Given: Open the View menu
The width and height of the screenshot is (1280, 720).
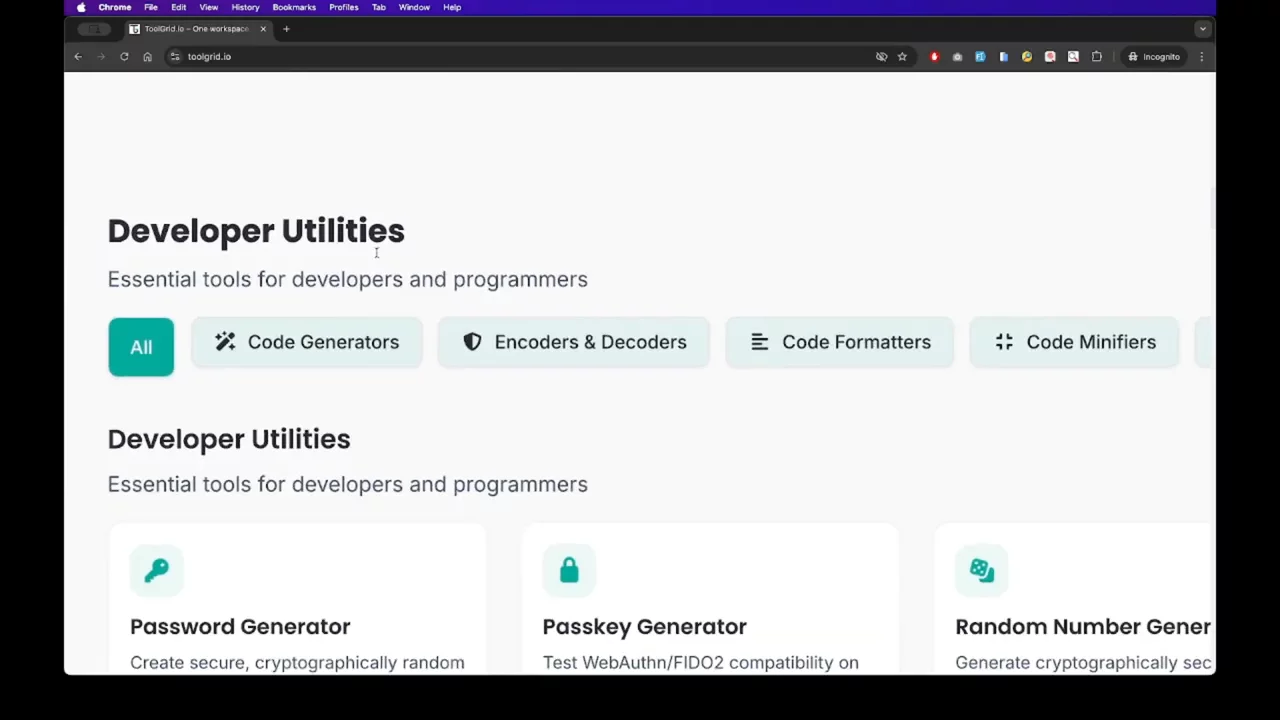Looking at the screenshot, I should click(x=209, y=7).
